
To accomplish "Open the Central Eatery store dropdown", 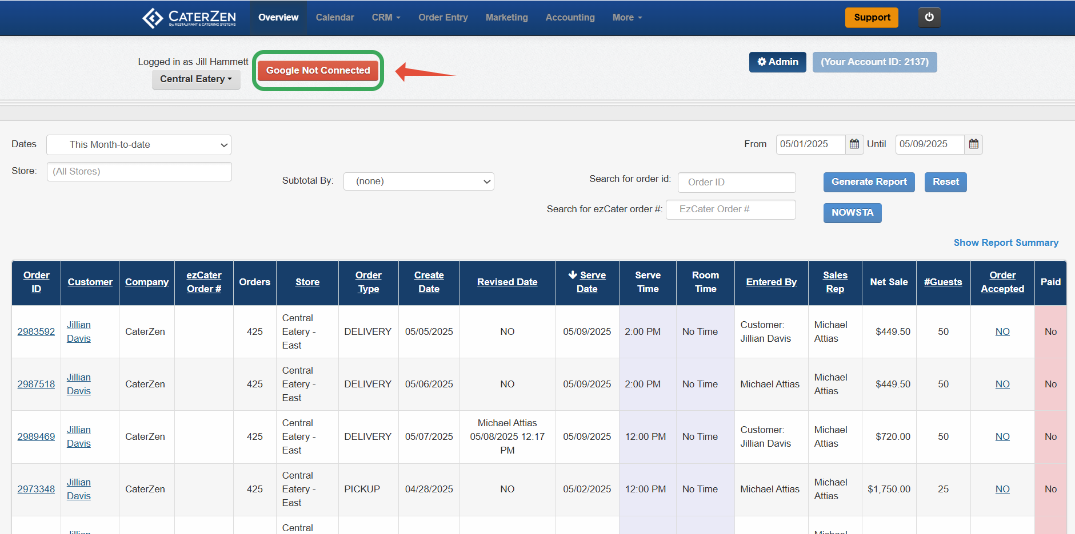I will [196, 79].
